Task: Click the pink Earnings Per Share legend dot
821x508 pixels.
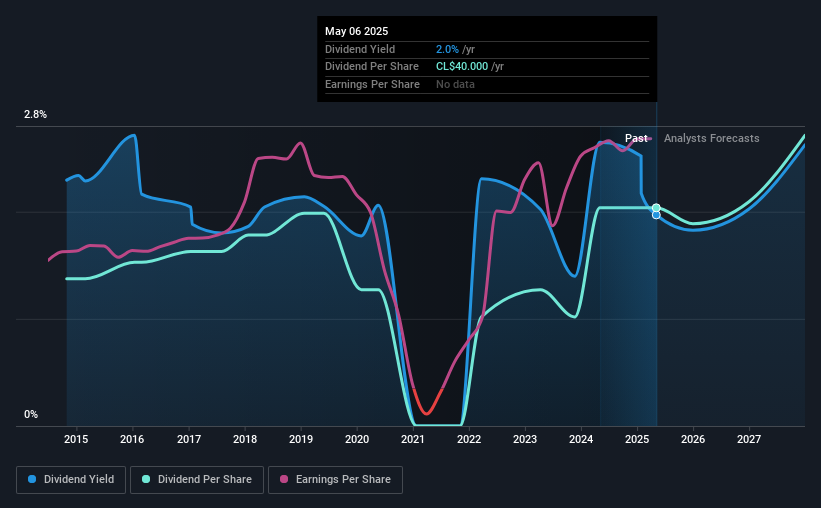Action: coord(284,479)
